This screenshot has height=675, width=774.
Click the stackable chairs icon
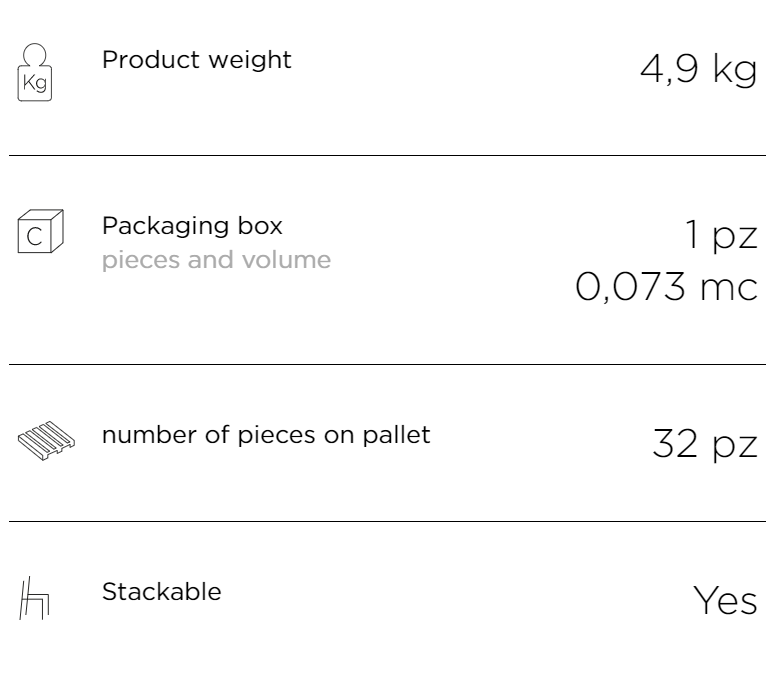click(x=35, y=597)
